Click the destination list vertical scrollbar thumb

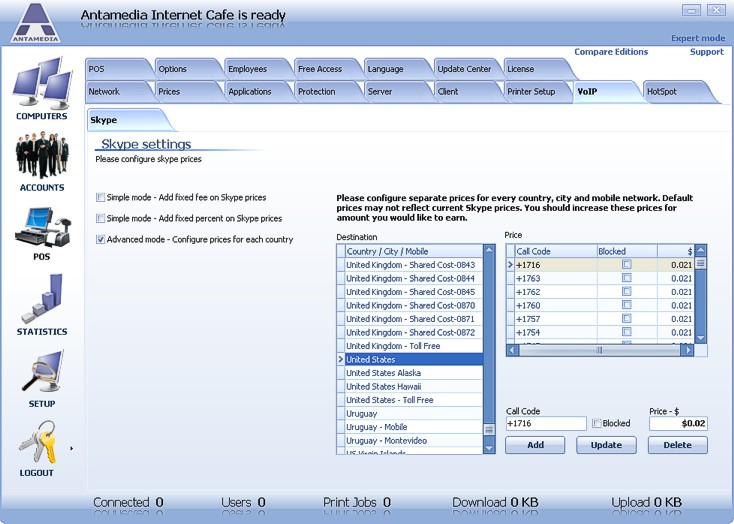tap(489, 429)
